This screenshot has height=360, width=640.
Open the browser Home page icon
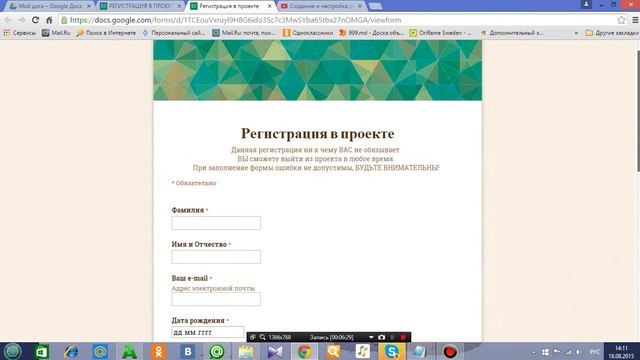[x=49, y=20]
